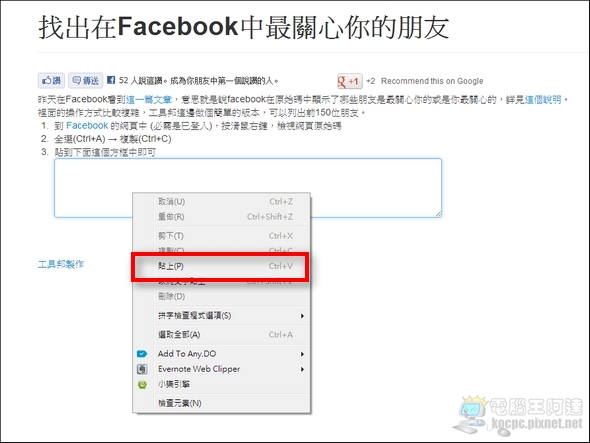Click the Google +1 button
Image resolution: width=590 pixels, height=443 pixels.
[350, 81]
